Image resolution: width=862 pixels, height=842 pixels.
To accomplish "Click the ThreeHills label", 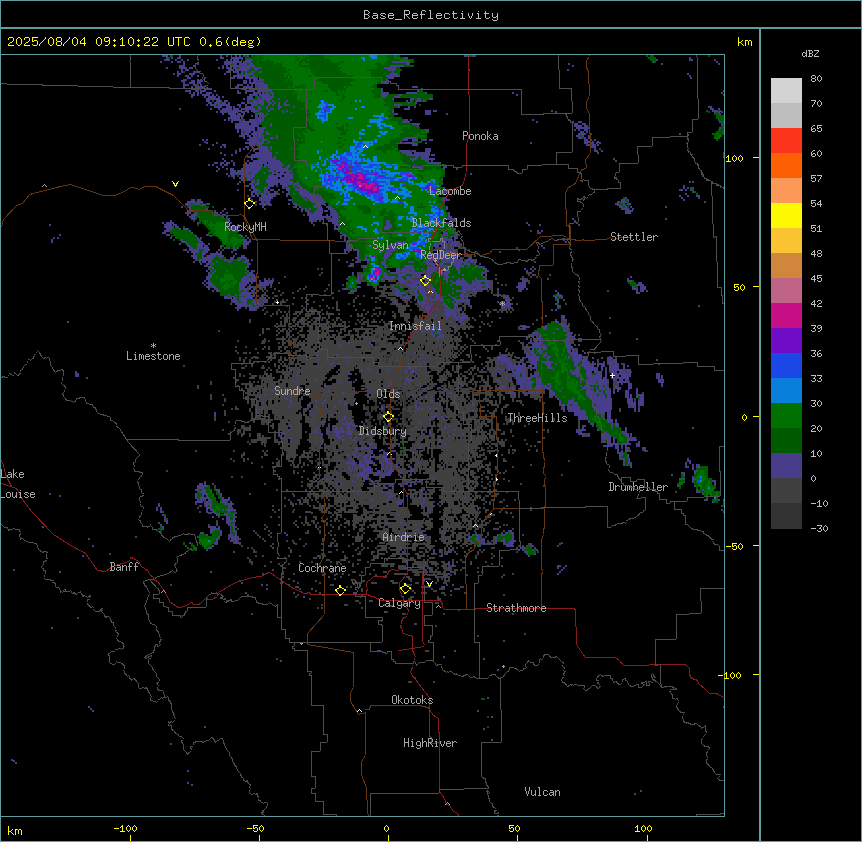I will click(537, 418).
